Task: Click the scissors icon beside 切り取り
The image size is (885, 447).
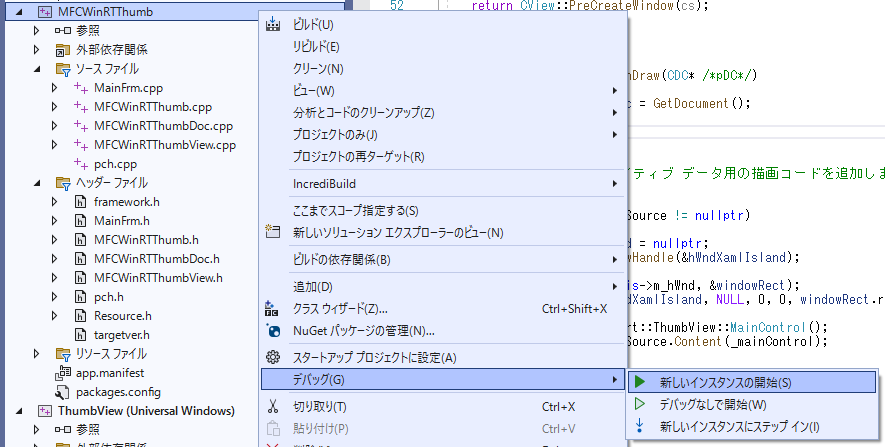Action: coord(273,406)
